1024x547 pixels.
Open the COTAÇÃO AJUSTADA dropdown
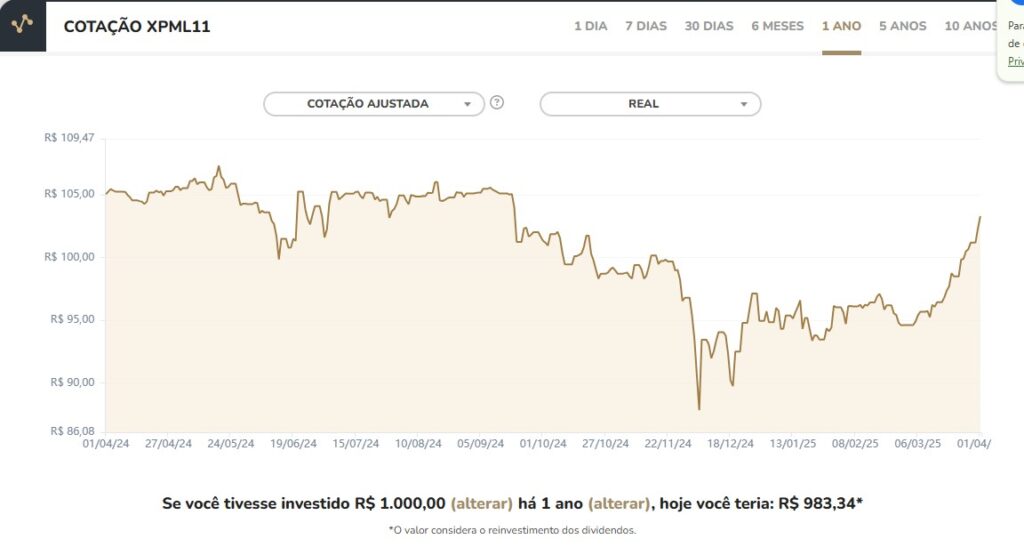374,104
